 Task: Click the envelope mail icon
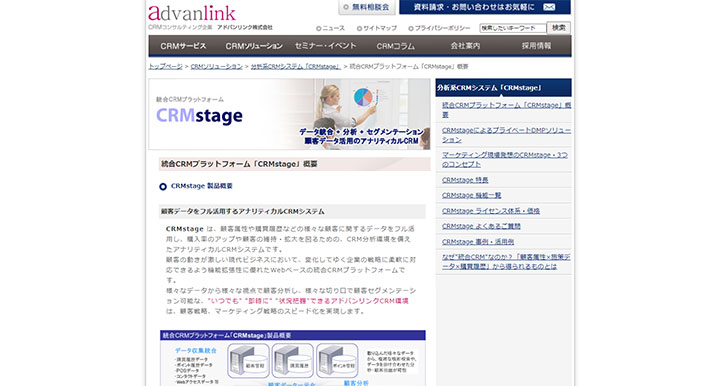[549, 7]
